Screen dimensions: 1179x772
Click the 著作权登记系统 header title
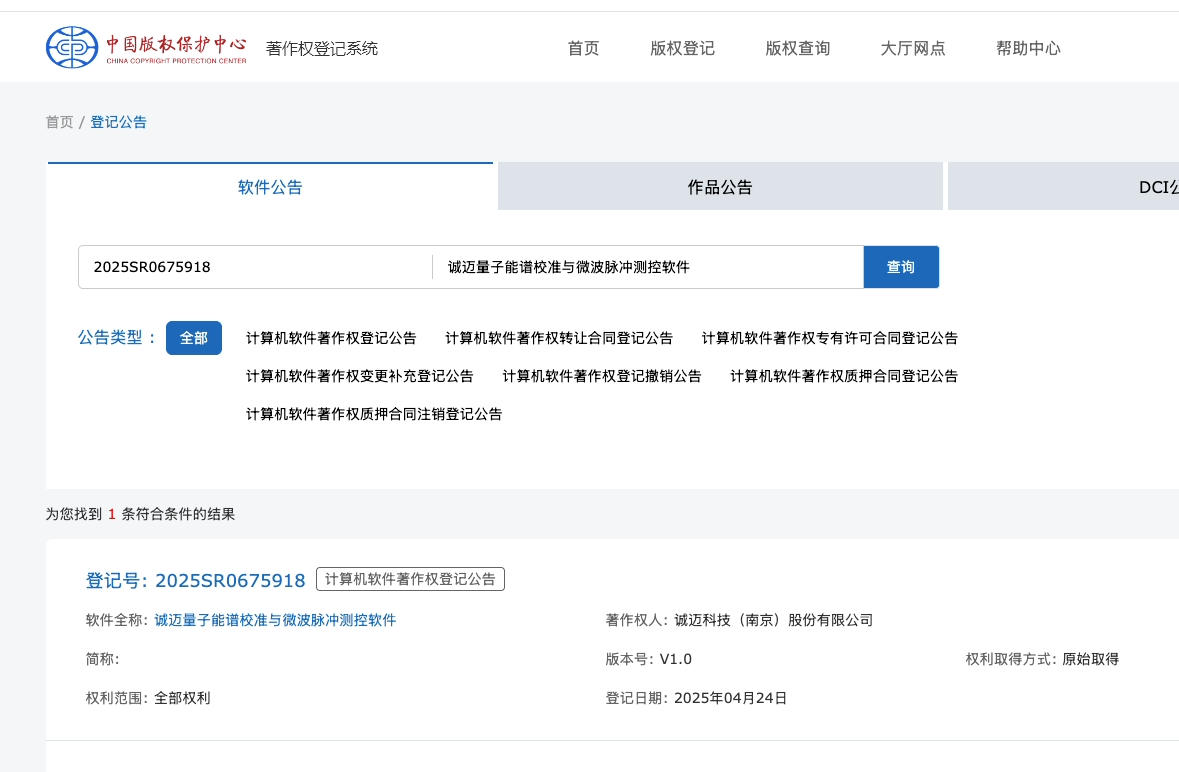pyautogui.click(x=322, y=49)
